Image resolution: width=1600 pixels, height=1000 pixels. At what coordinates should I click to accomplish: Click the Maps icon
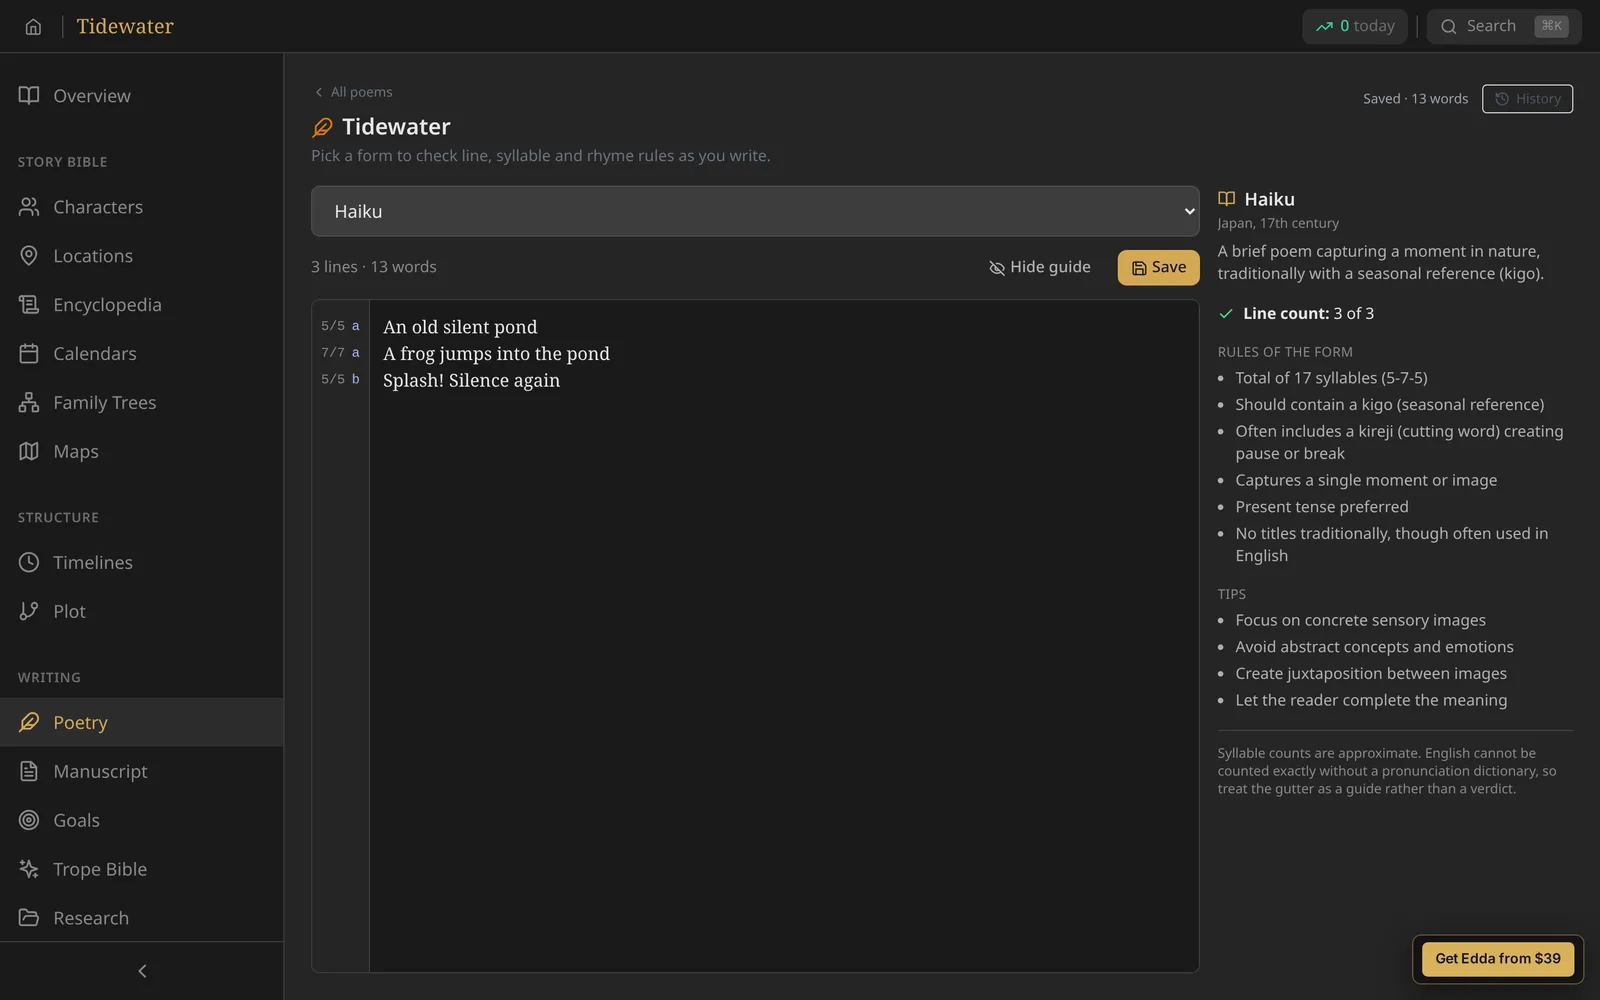tap(29, 451)
